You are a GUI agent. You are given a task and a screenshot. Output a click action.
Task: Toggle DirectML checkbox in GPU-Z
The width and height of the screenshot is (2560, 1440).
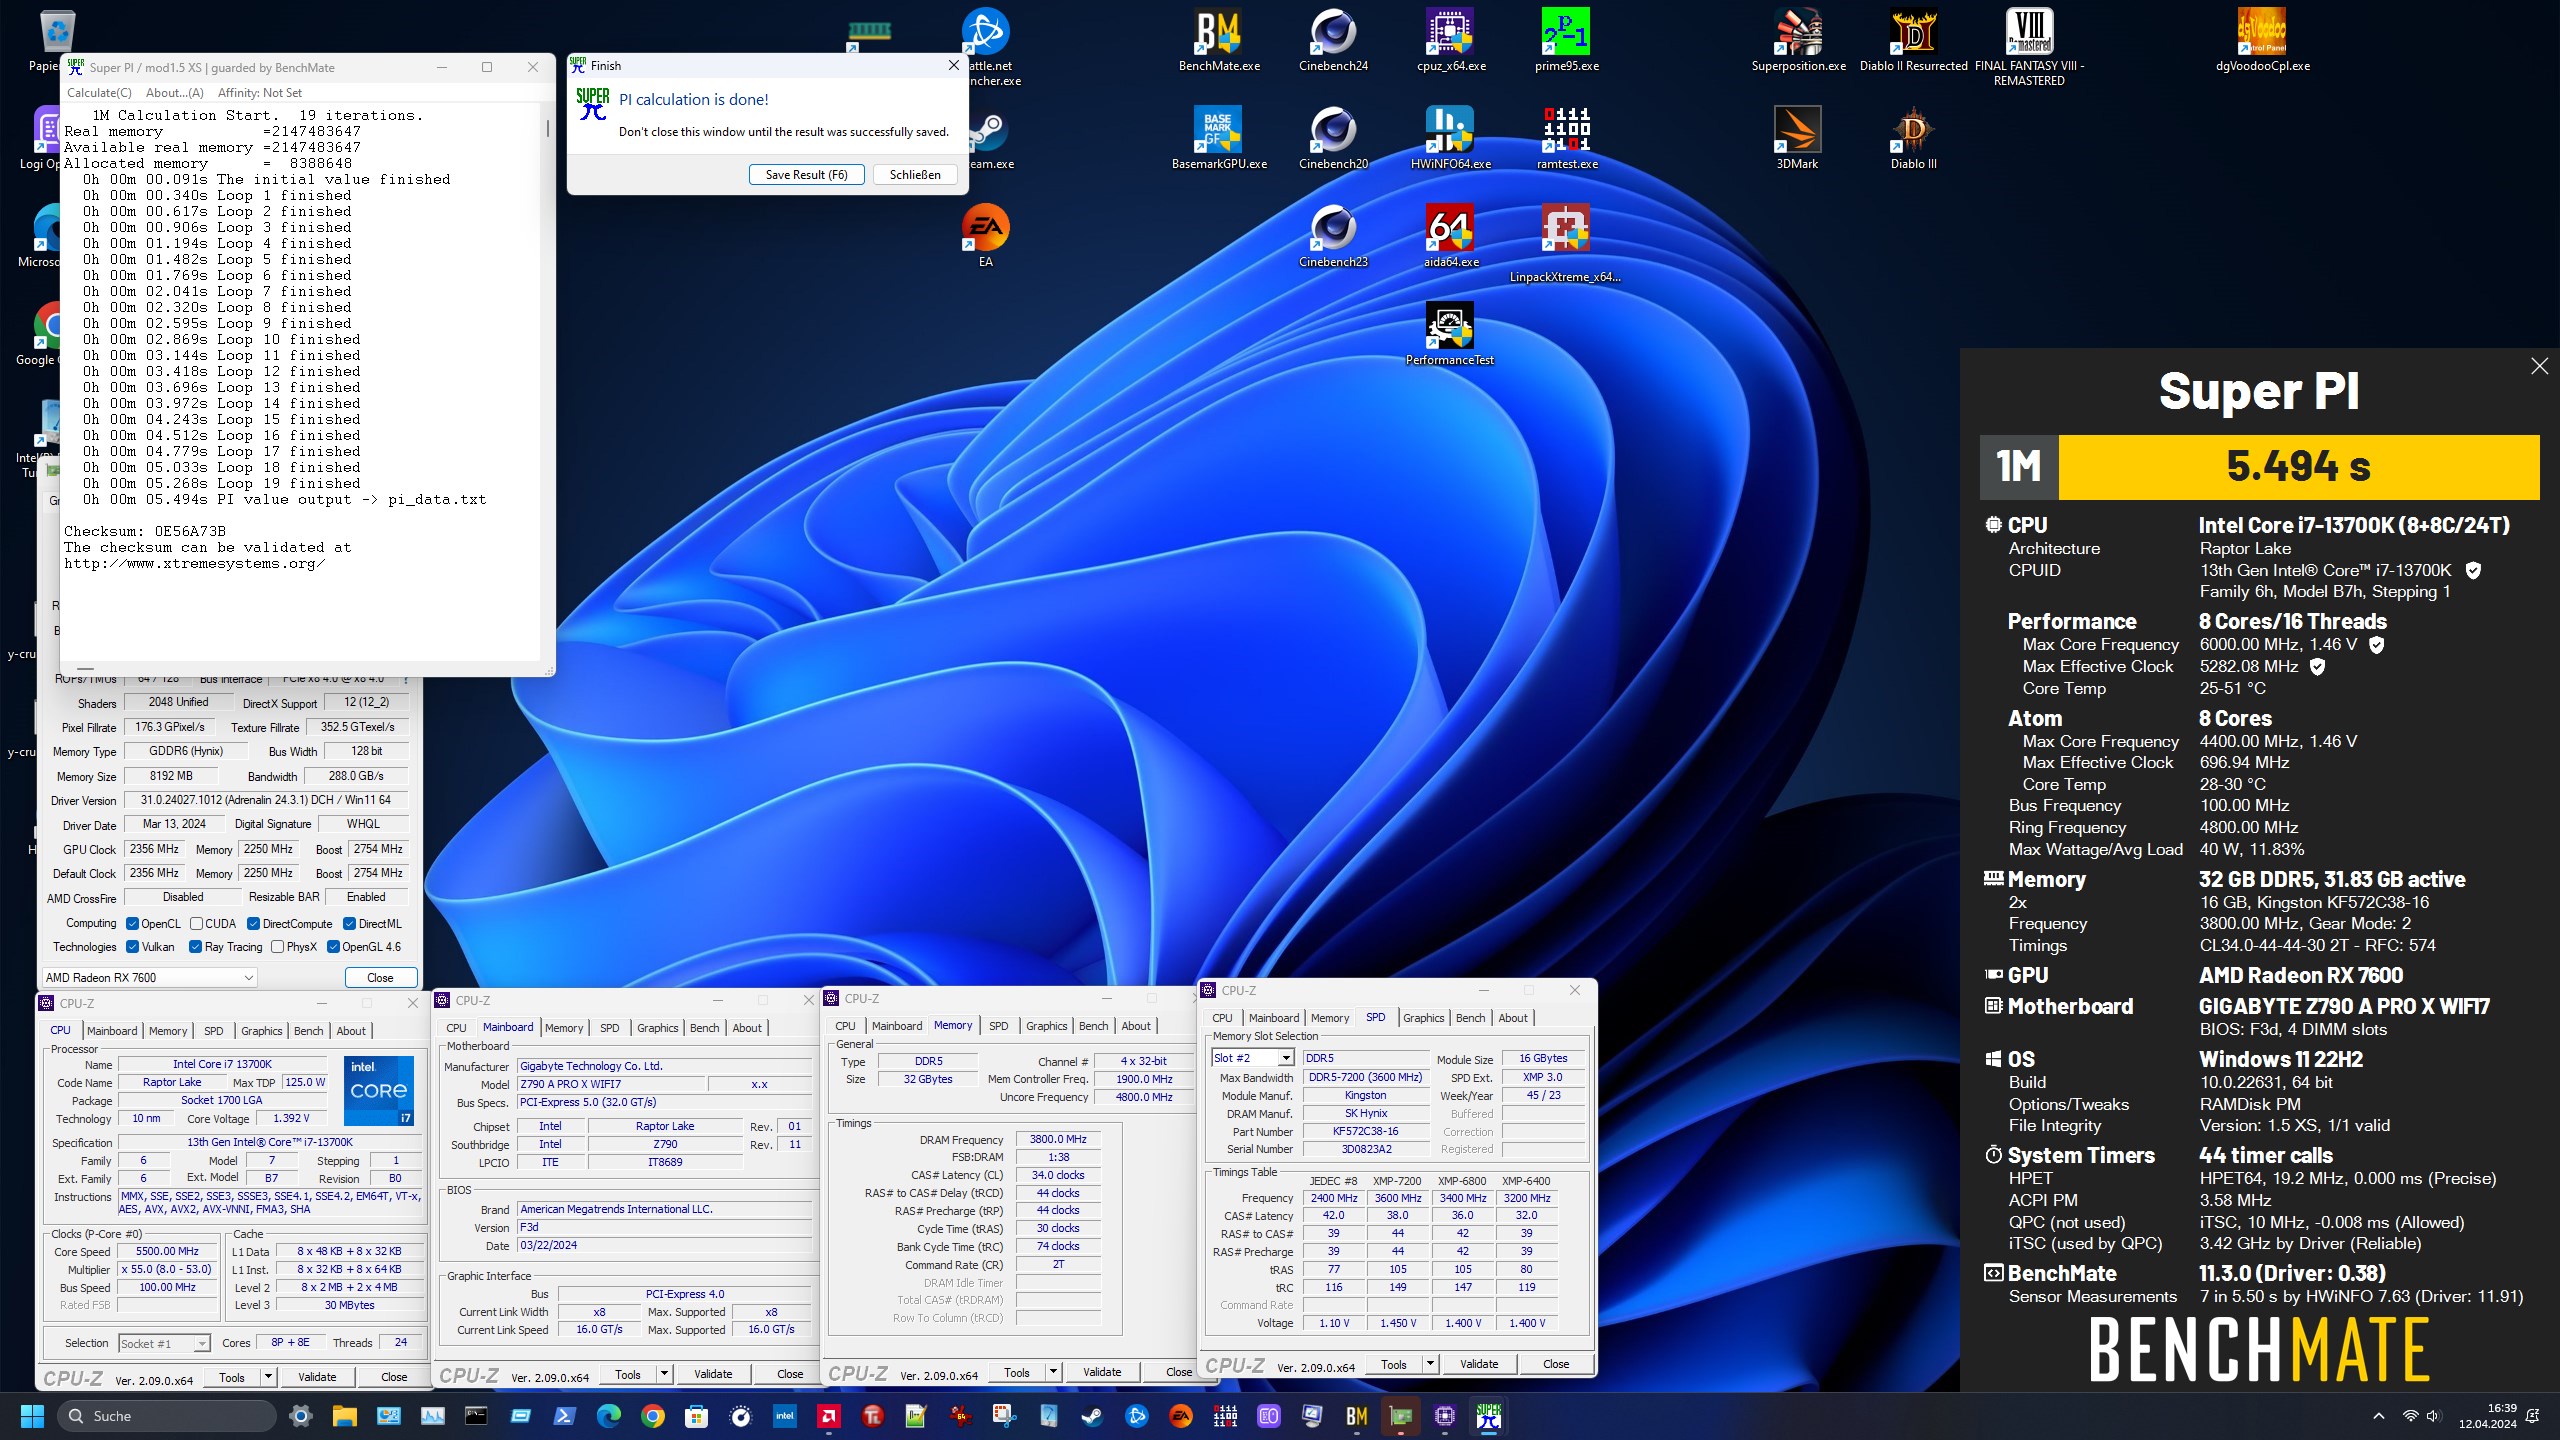(x=349, y=923)
